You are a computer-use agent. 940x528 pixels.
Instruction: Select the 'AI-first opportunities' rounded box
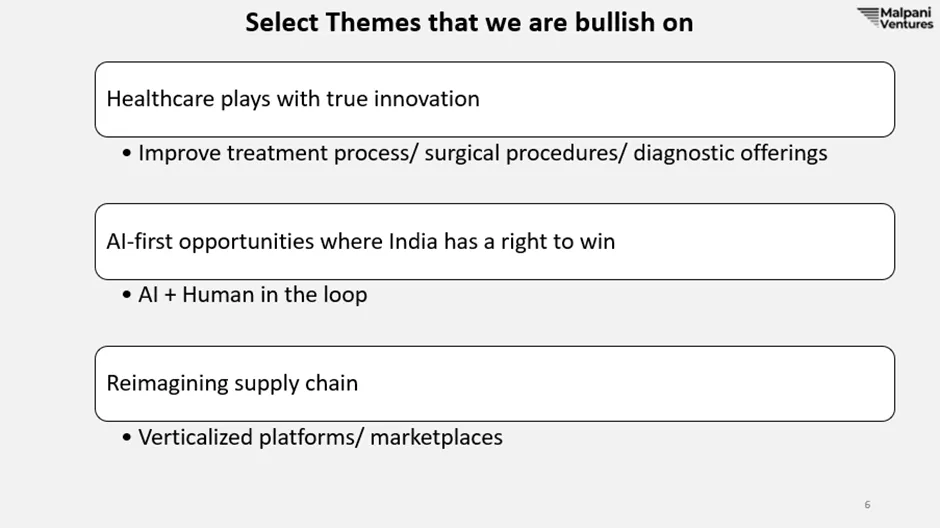[x=495, y=242]
